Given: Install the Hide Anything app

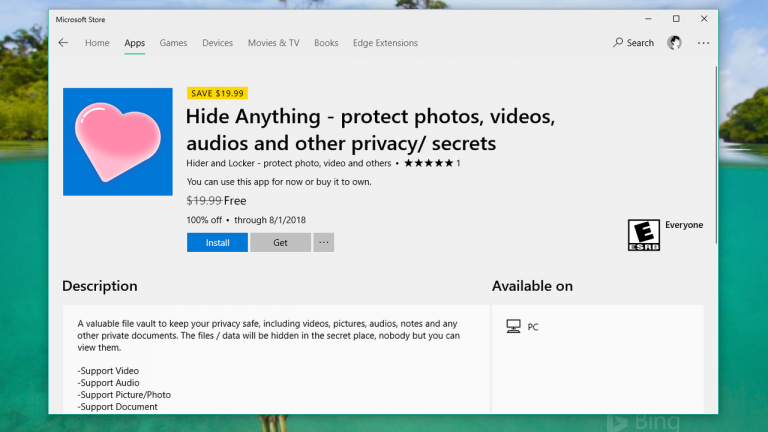Looking at the screenshot, I should pyautogui.click(x=217, y=242).
